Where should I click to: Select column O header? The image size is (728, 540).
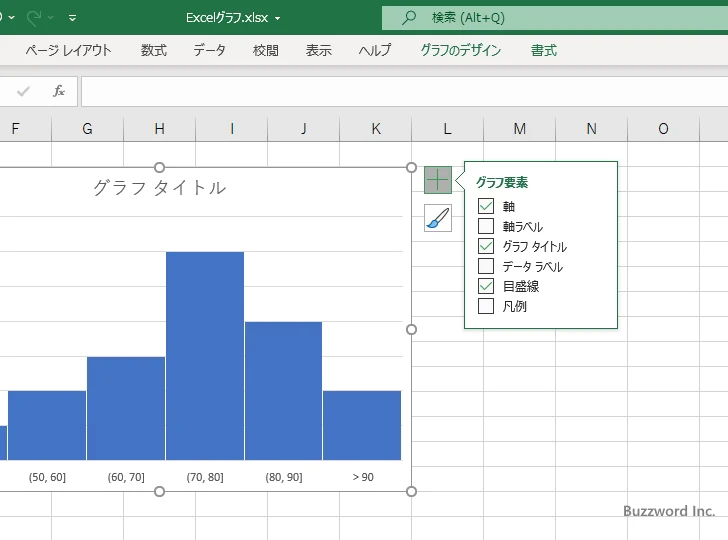663,129
